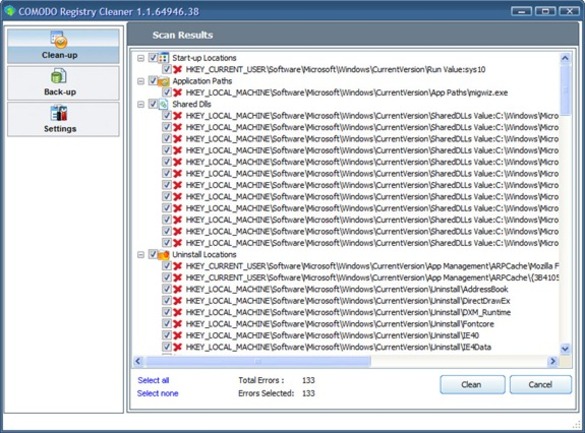Image resolution: width=585 pixels, height=433 pixels.
Task: Select the Shared Dlls label
Action: (191, 104)
